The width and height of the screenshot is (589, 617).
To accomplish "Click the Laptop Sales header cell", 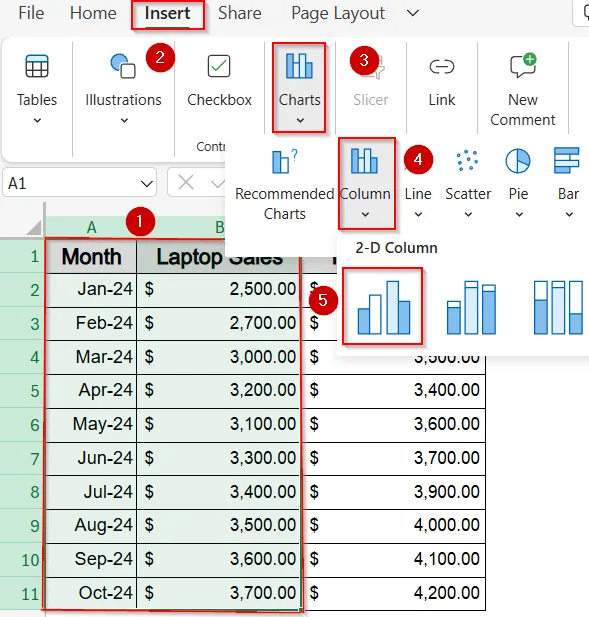I will pos(218,257).
